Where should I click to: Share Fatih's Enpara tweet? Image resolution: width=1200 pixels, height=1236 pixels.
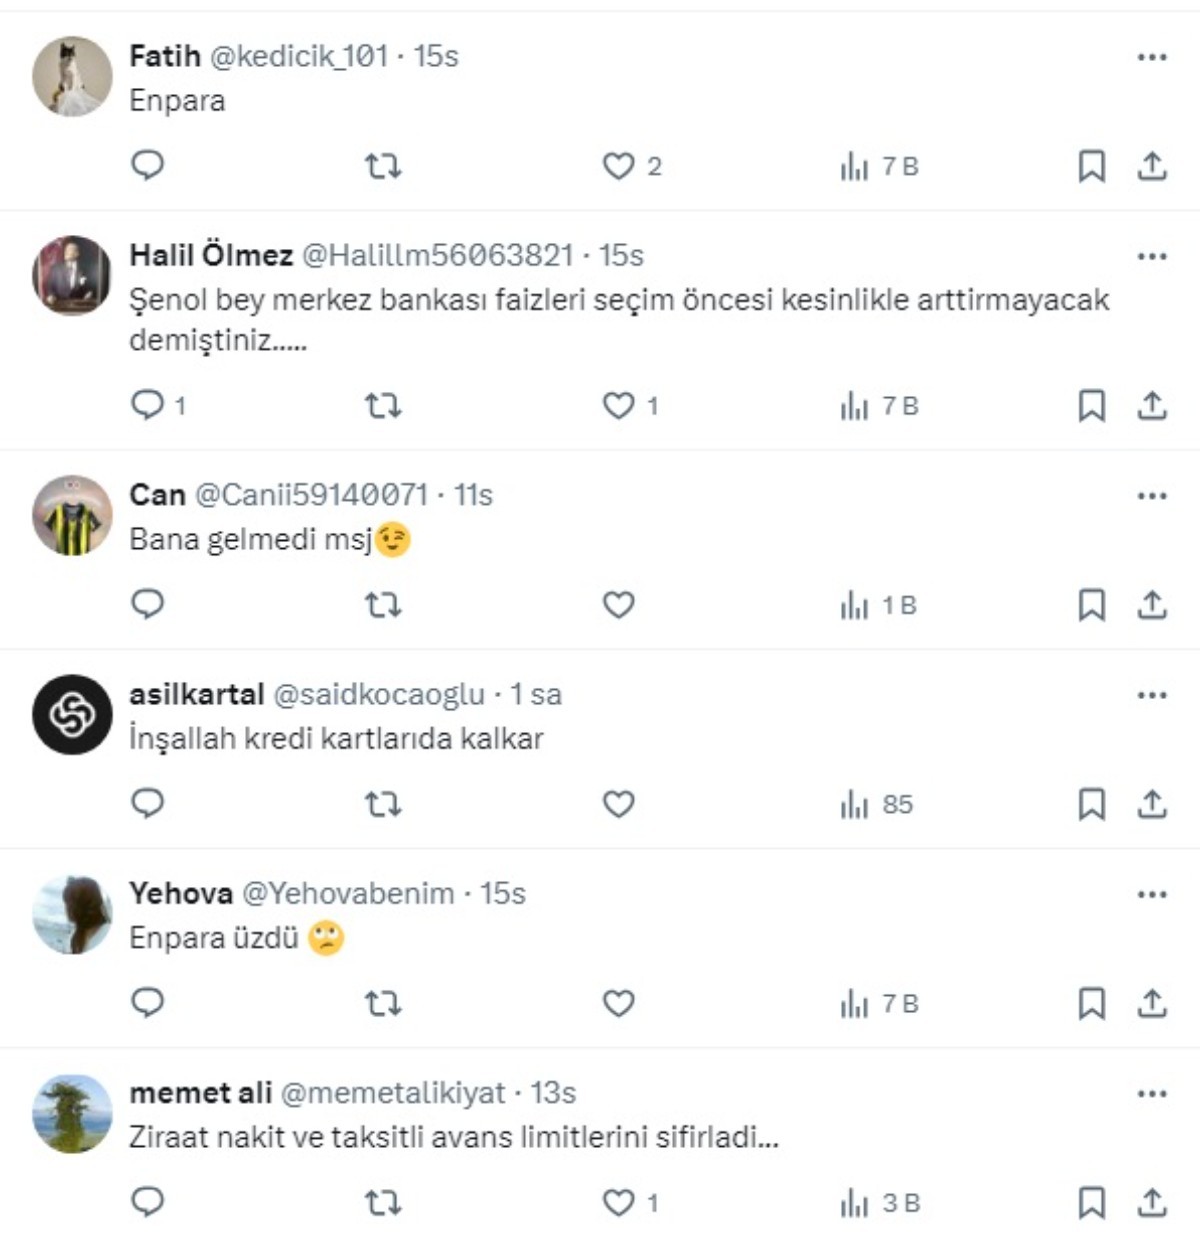pyautogui.click(x=1154, y=167)
